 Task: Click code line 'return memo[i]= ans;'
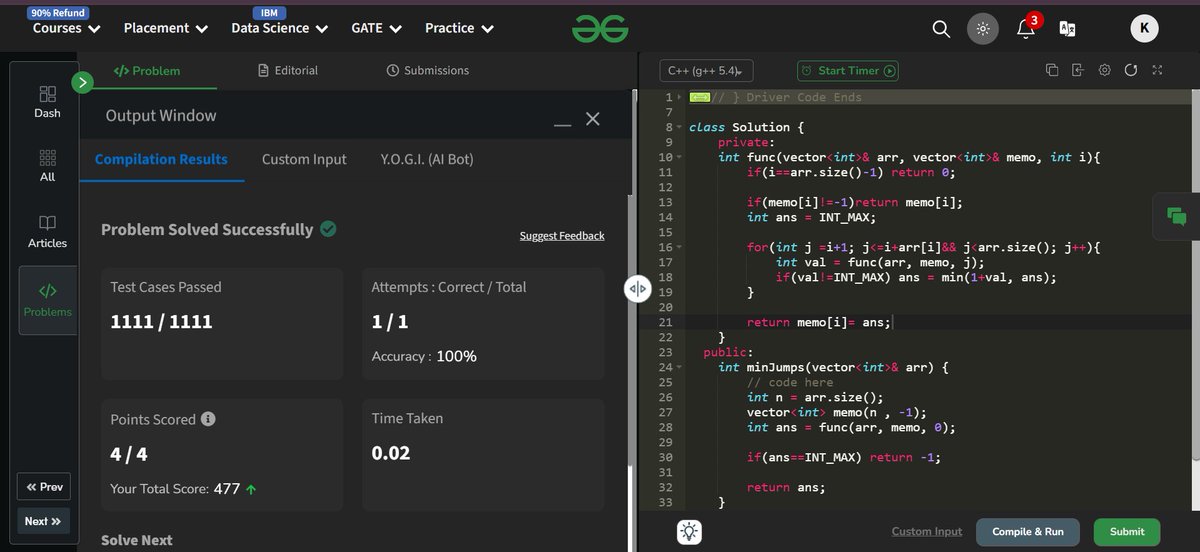coord(818,322)
